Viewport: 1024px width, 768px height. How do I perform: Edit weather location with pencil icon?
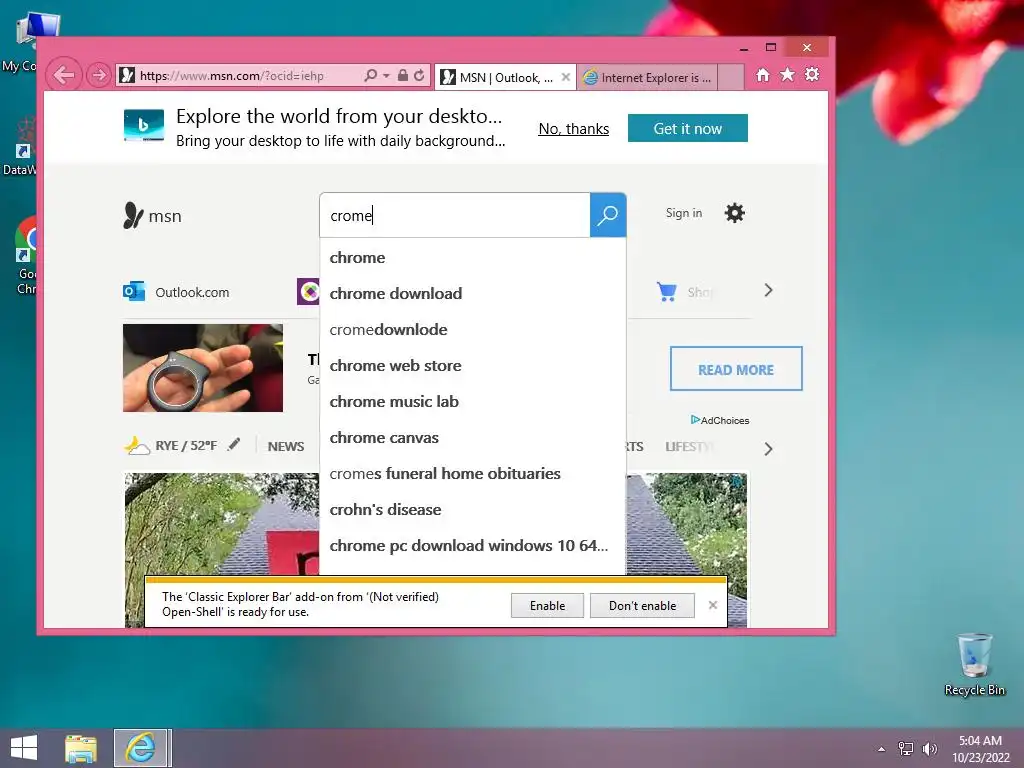tap(234, 445)
